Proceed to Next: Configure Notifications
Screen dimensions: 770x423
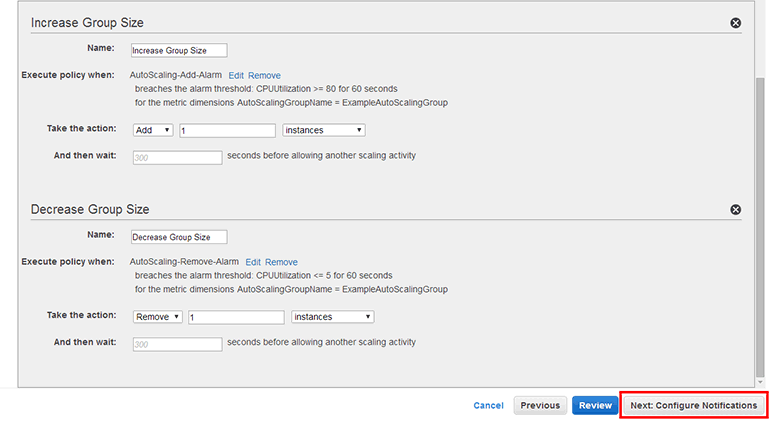pyautogui.click(x=694, y=406)
